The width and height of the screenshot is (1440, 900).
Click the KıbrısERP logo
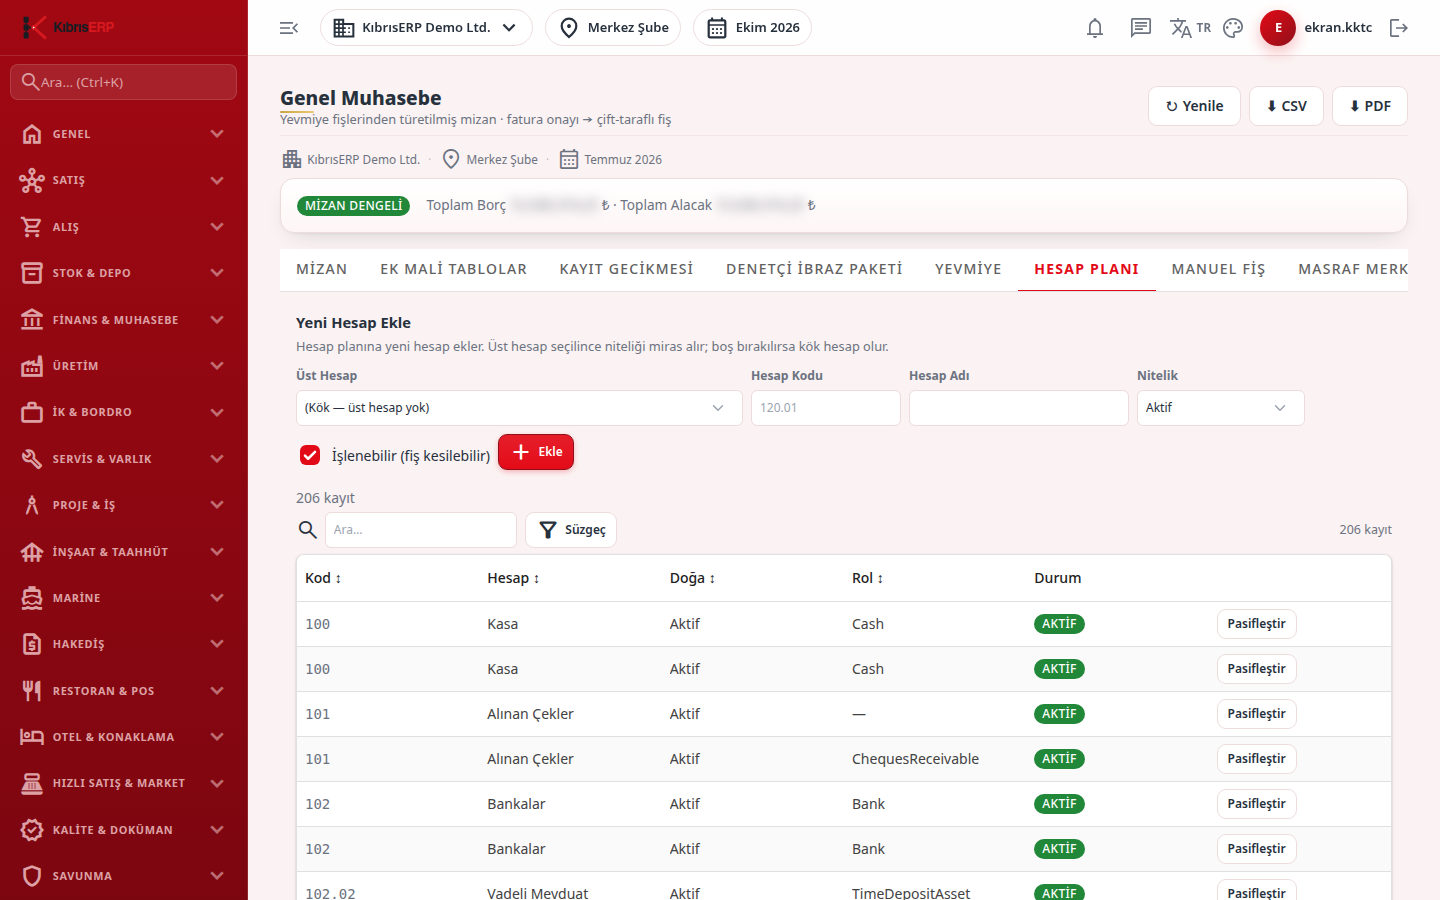(68, 27)
